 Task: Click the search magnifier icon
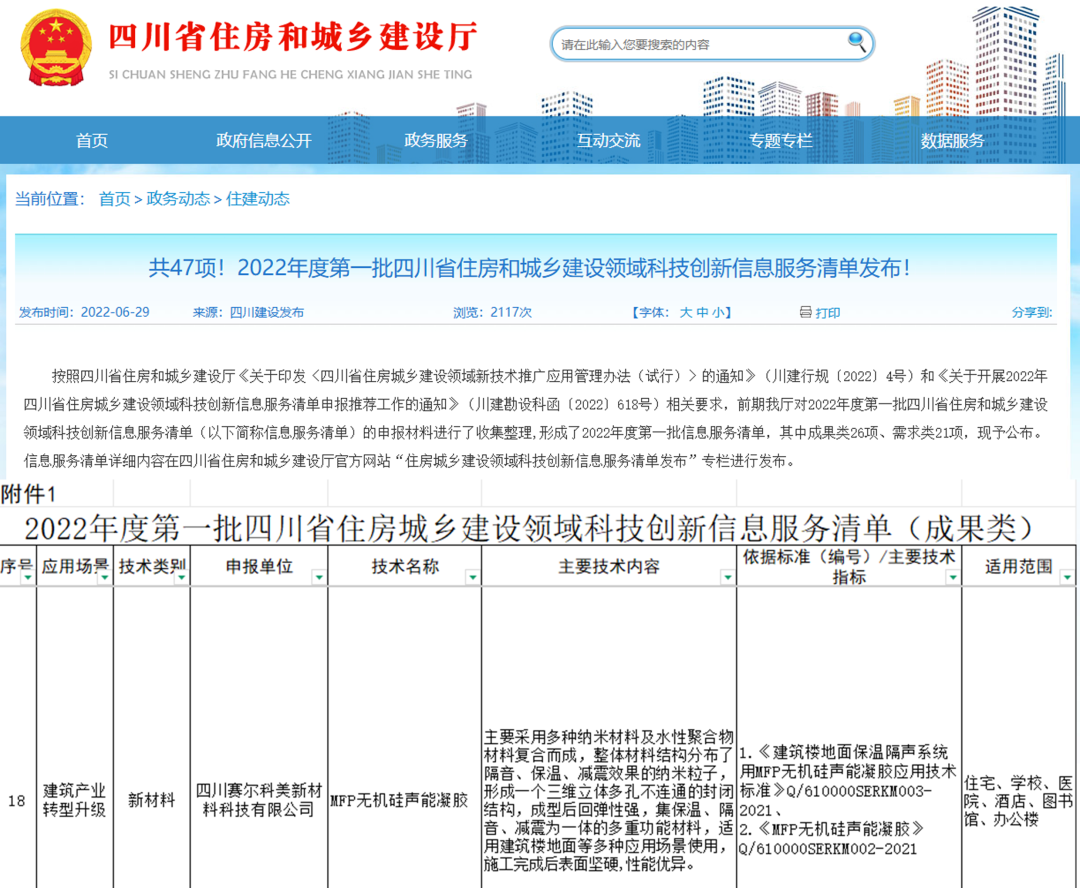tap(858, 44)
